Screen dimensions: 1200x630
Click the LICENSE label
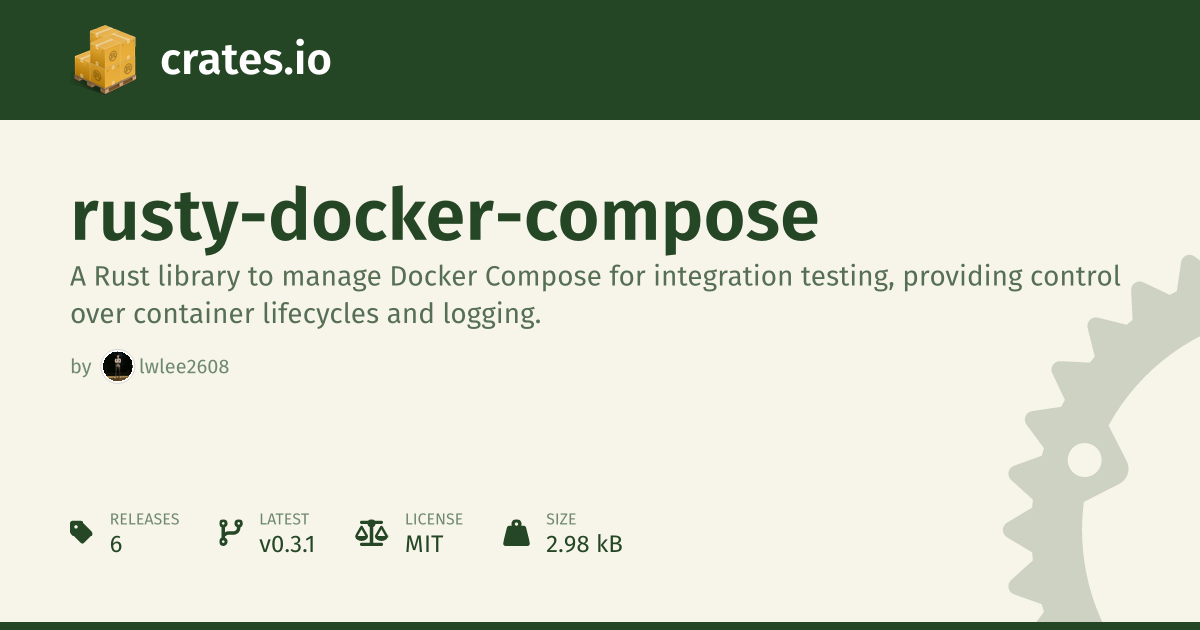(x=434, y=519)
